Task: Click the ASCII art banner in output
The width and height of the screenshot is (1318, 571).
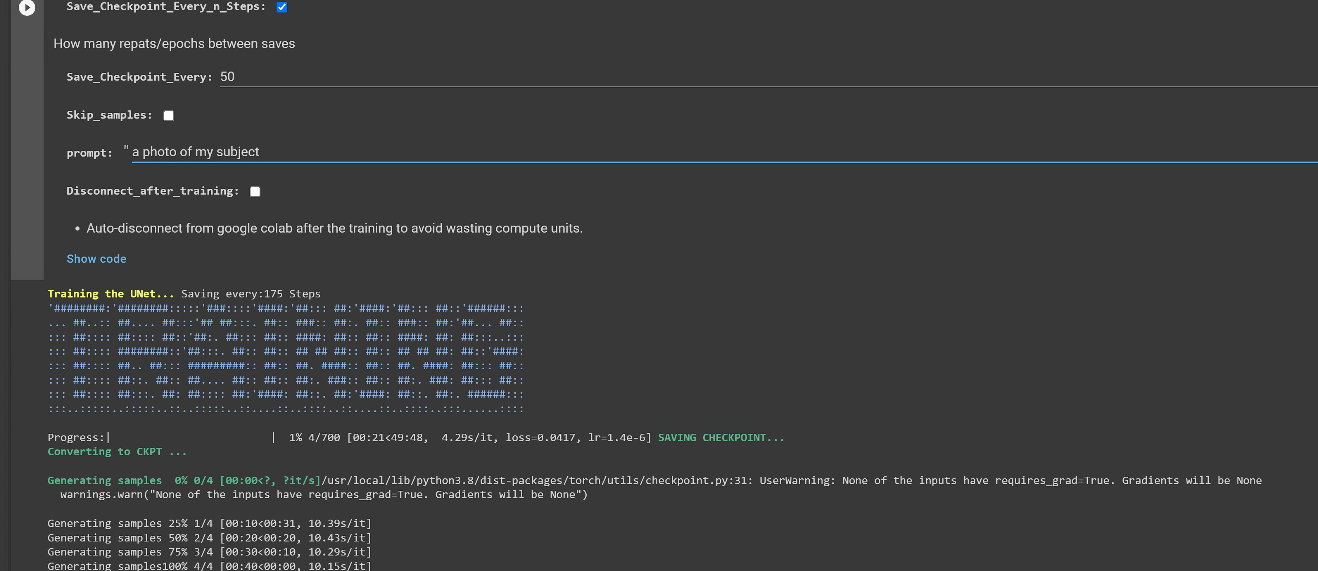Action: [286, 358]
